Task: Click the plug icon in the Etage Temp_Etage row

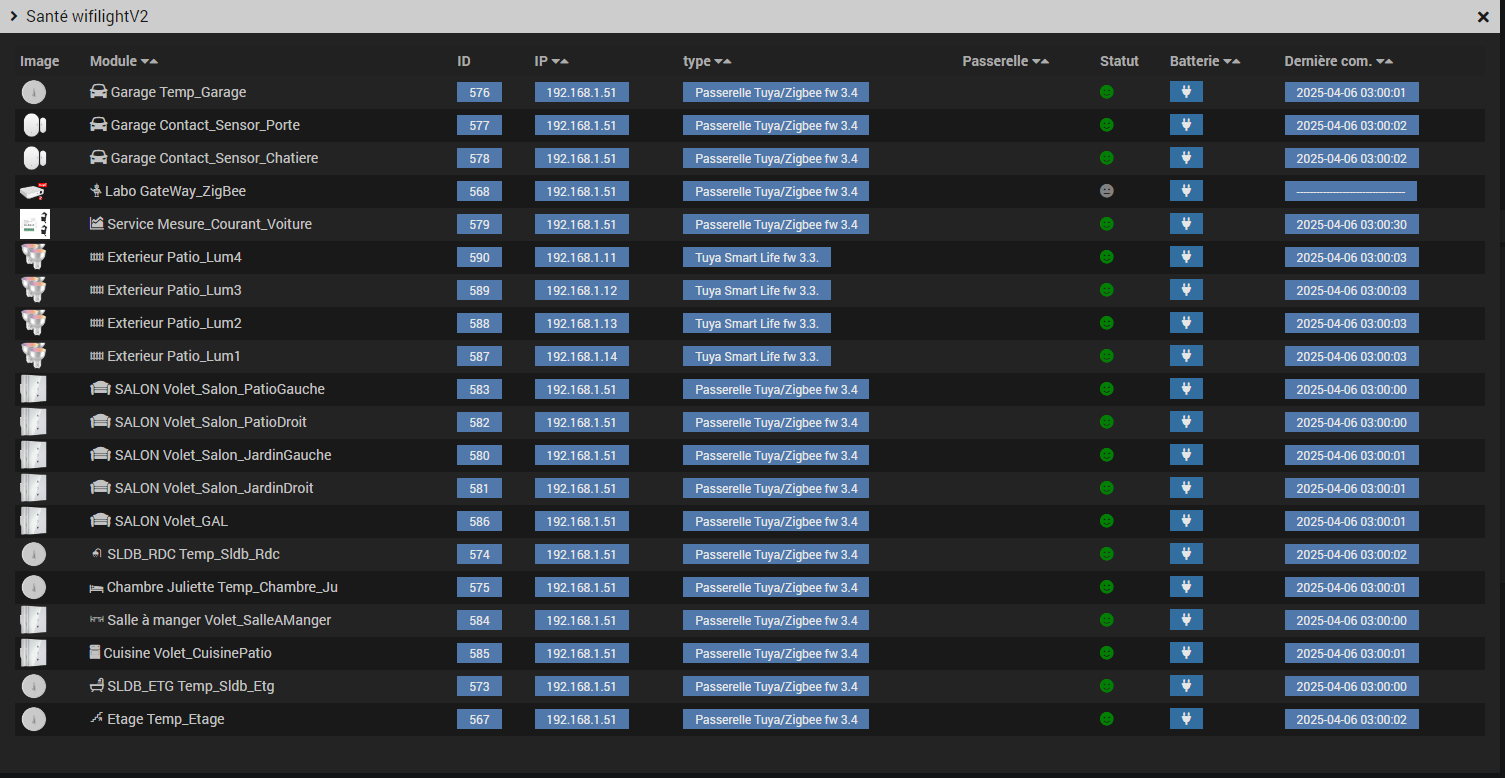Action: (x=1186, y=719)
